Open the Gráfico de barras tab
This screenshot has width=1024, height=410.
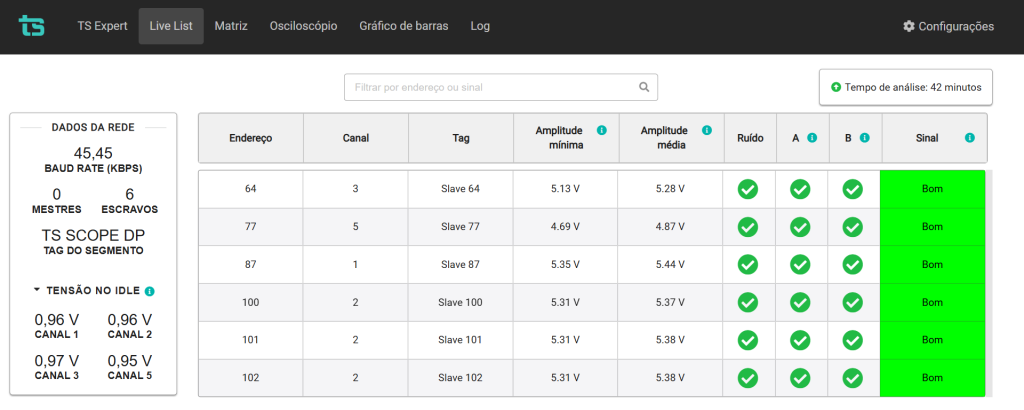[x=404, y=26]
